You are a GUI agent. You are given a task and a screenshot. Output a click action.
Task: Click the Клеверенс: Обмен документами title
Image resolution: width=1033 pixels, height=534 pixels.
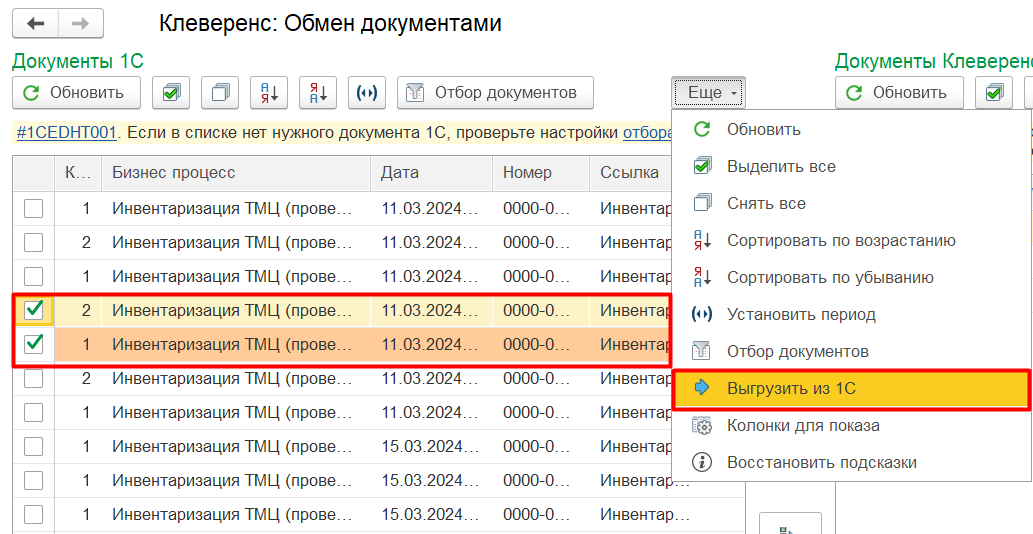point(330,24)
